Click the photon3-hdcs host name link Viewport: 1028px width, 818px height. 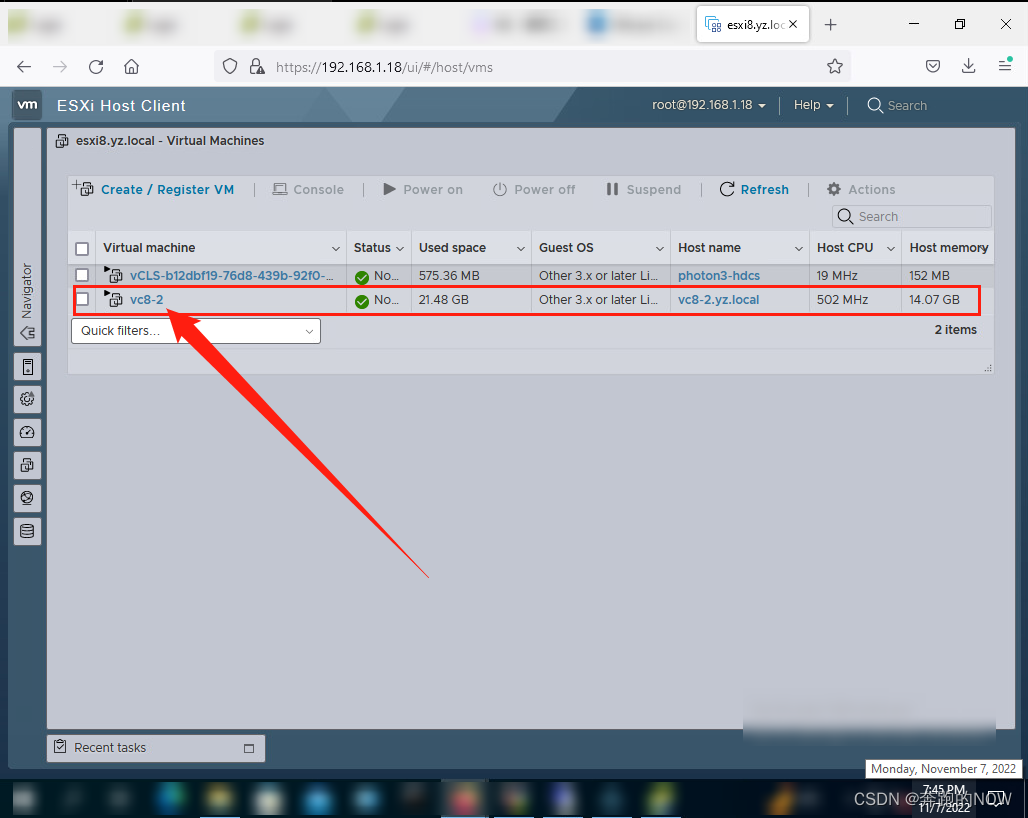(719, 275)
